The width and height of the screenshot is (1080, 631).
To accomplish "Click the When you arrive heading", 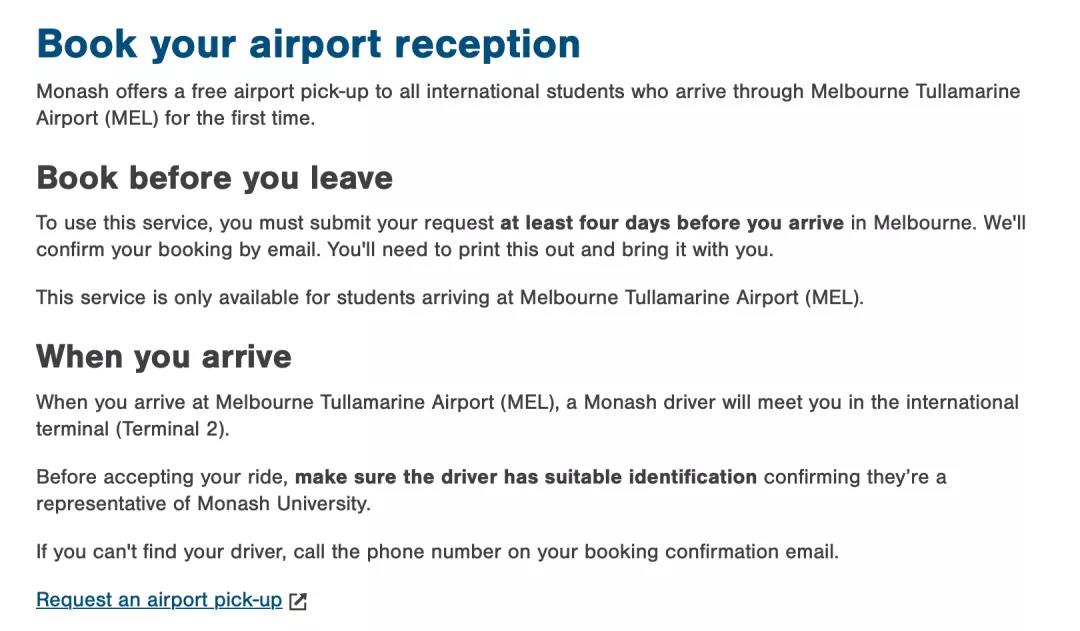I will (x=164, y=357).
